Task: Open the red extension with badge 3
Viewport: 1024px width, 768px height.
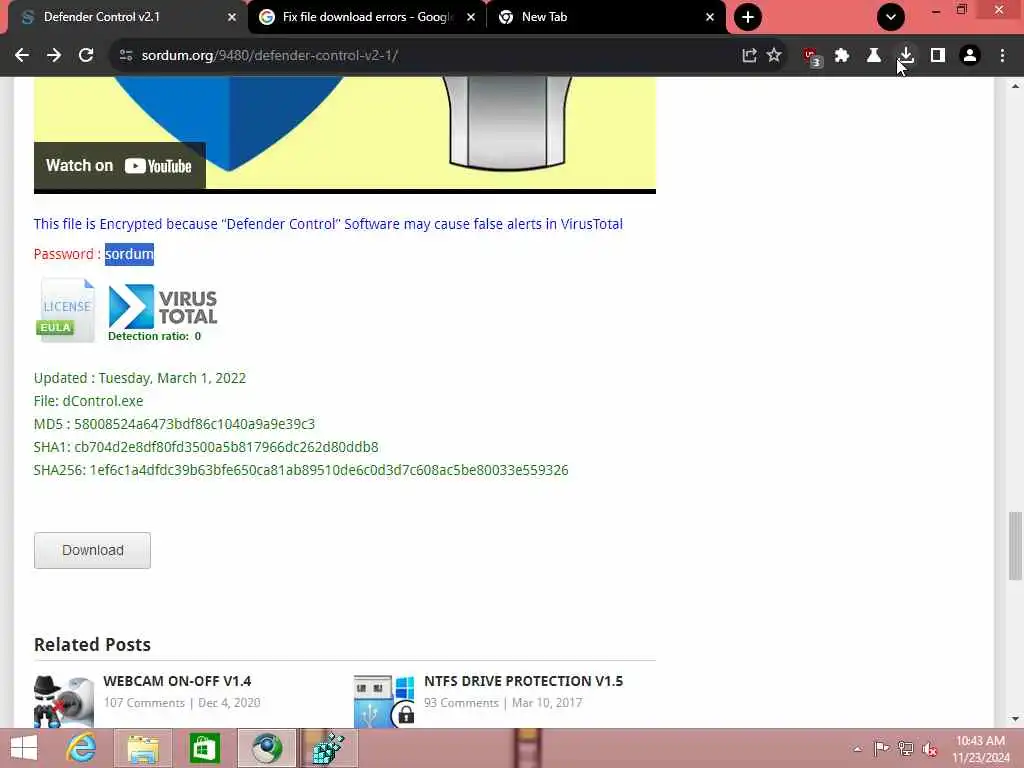Action: [x=812, y=57]
